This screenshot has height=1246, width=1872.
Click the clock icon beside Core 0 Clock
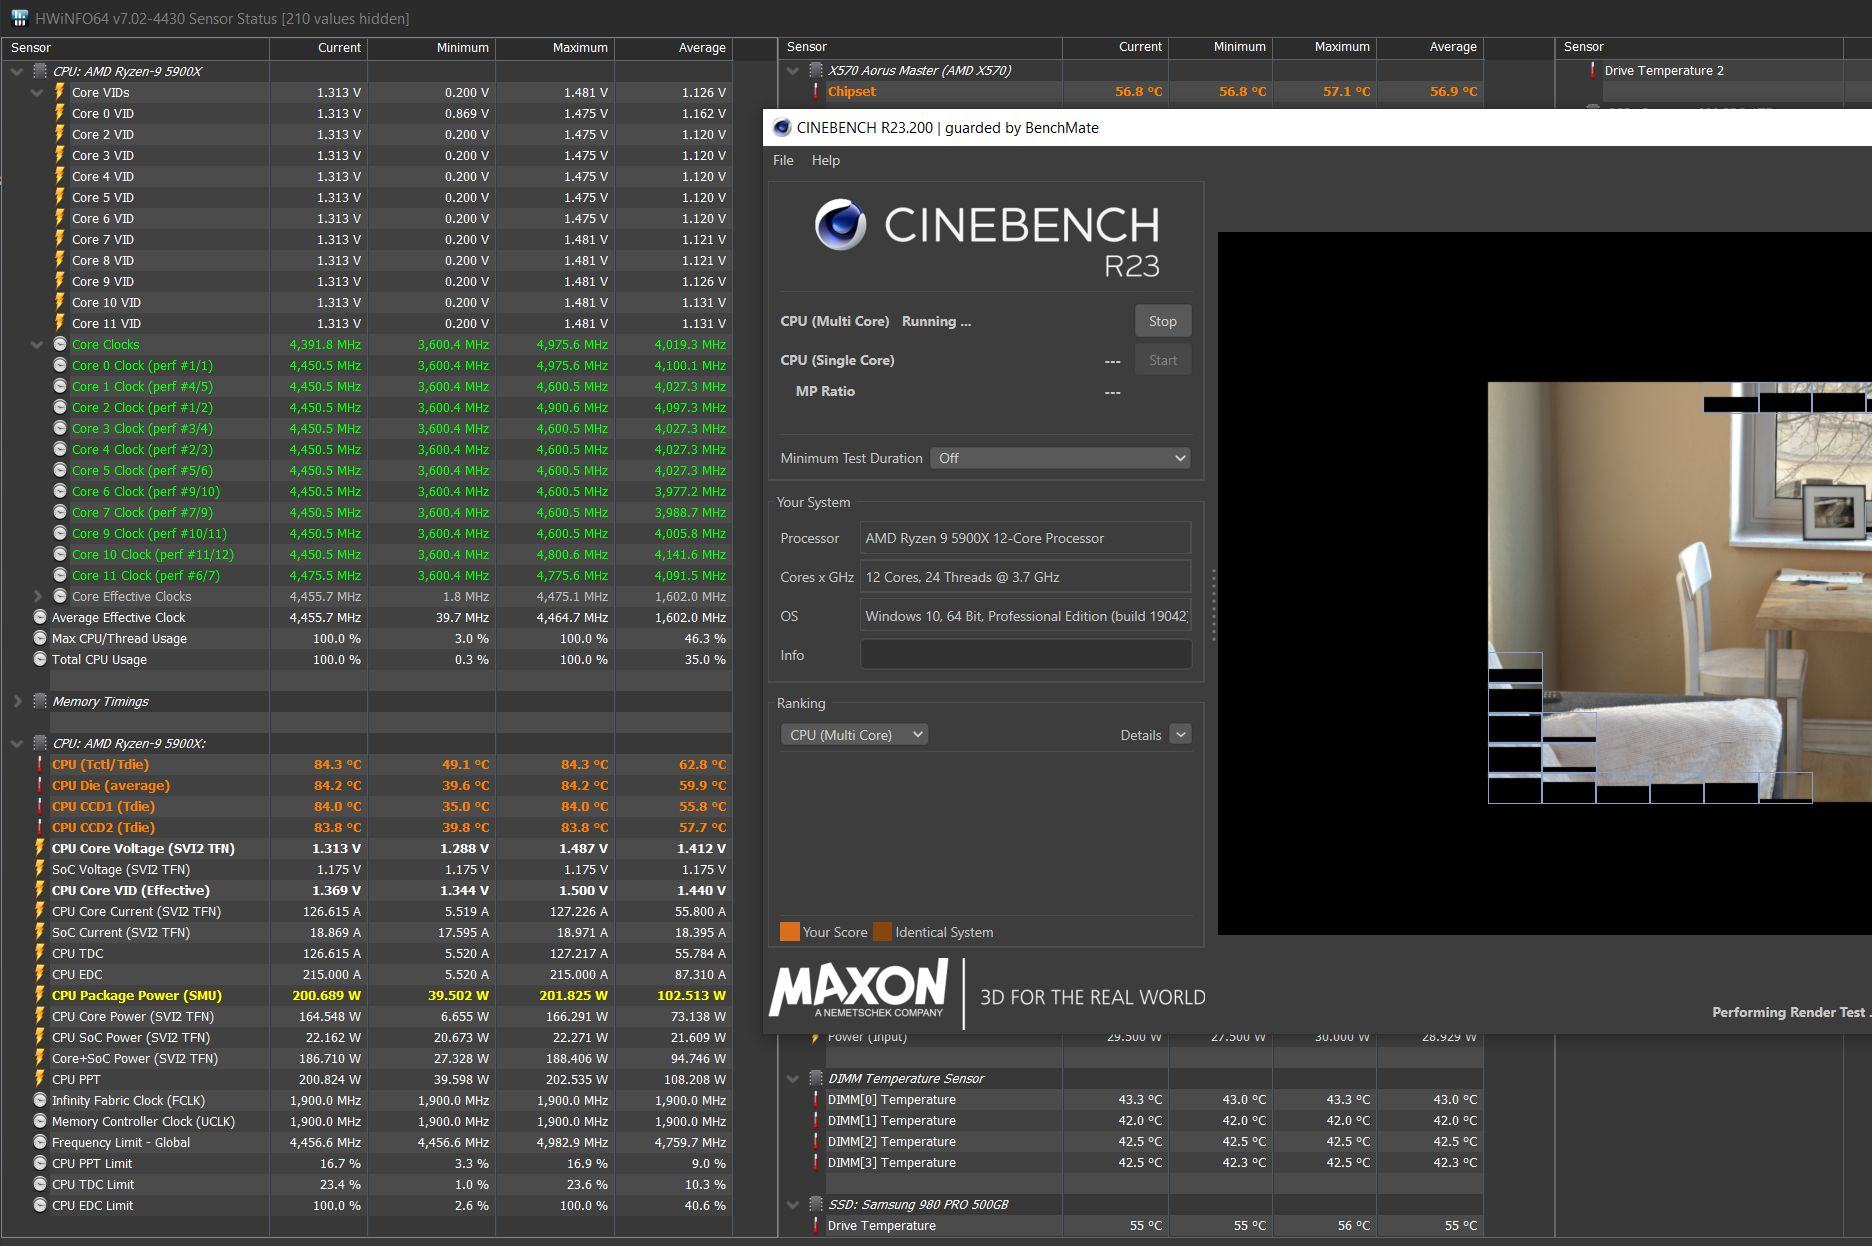point(60,365)
